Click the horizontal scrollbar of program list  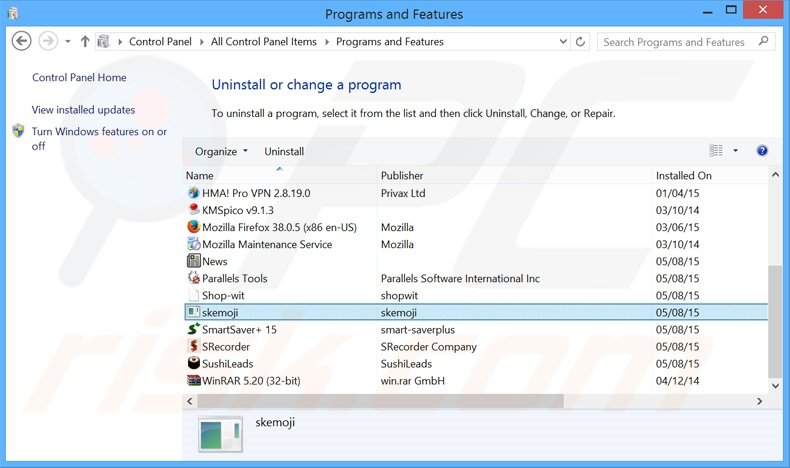click(380, 401)
